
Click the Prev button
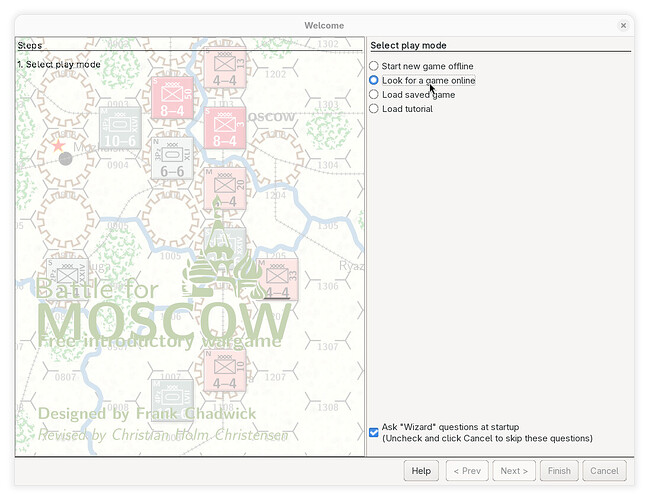[x=467, y=471]
